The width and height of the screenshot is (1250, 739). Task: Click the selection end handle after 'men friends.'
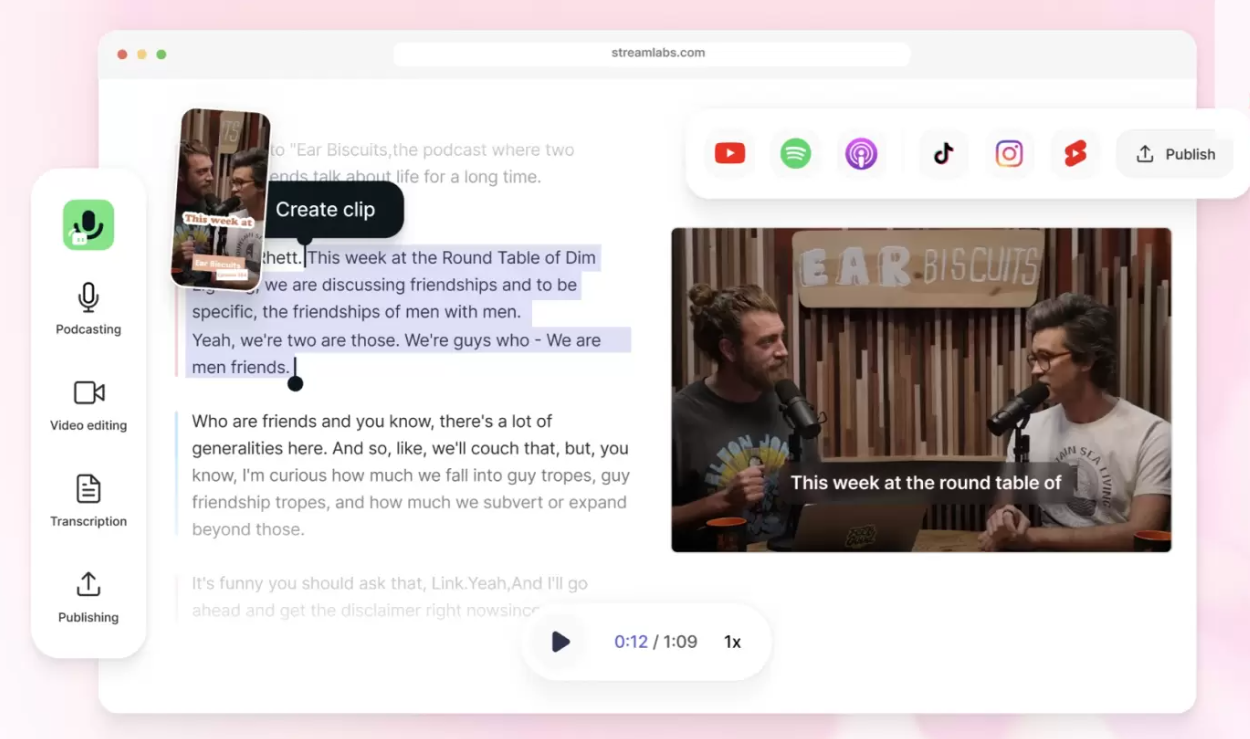click(295, 382)
